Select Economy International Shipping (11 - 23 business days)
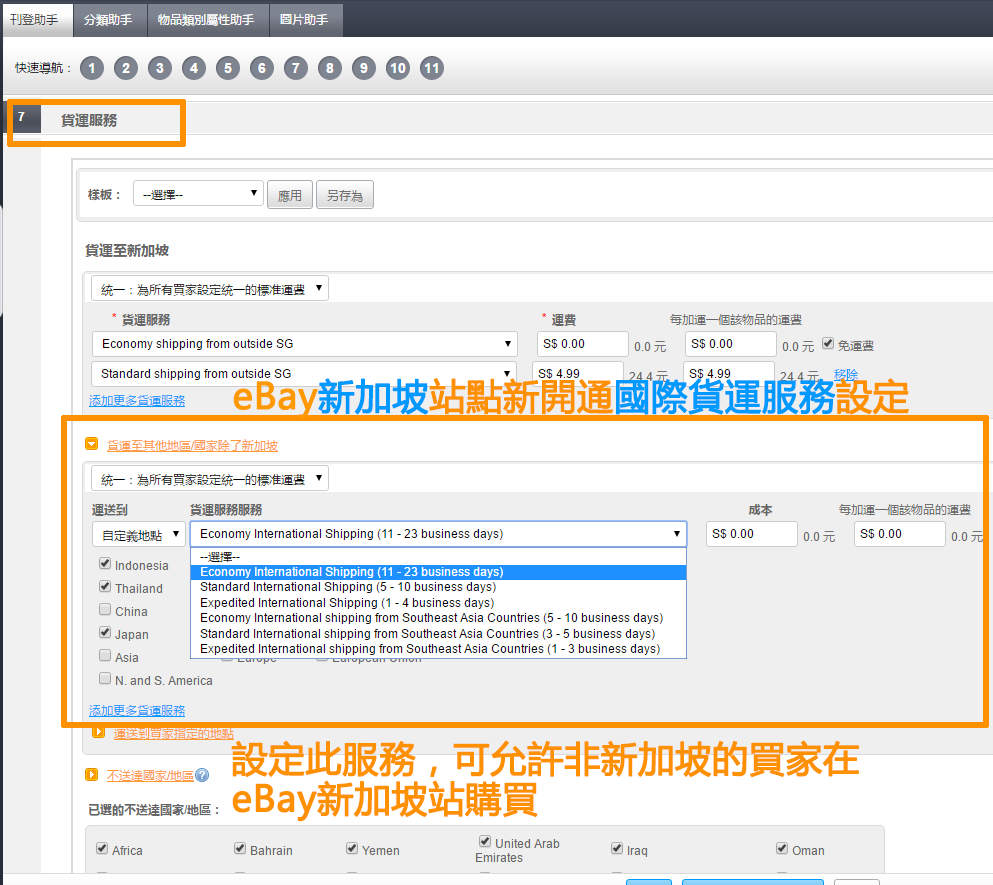993x885 pixels. click(x=438, y=572)
